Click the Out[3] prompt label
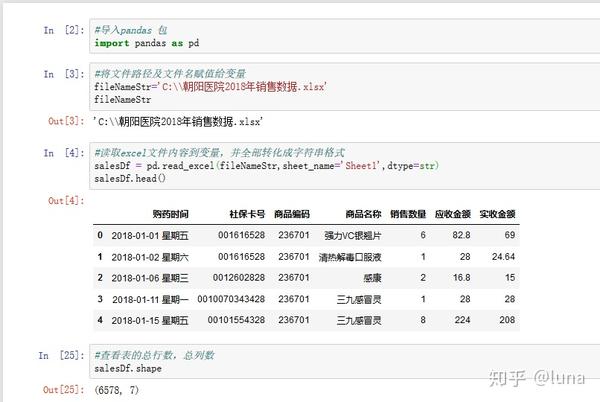The image size is (600, 402). pyautogui.click(x=66, y=121)
